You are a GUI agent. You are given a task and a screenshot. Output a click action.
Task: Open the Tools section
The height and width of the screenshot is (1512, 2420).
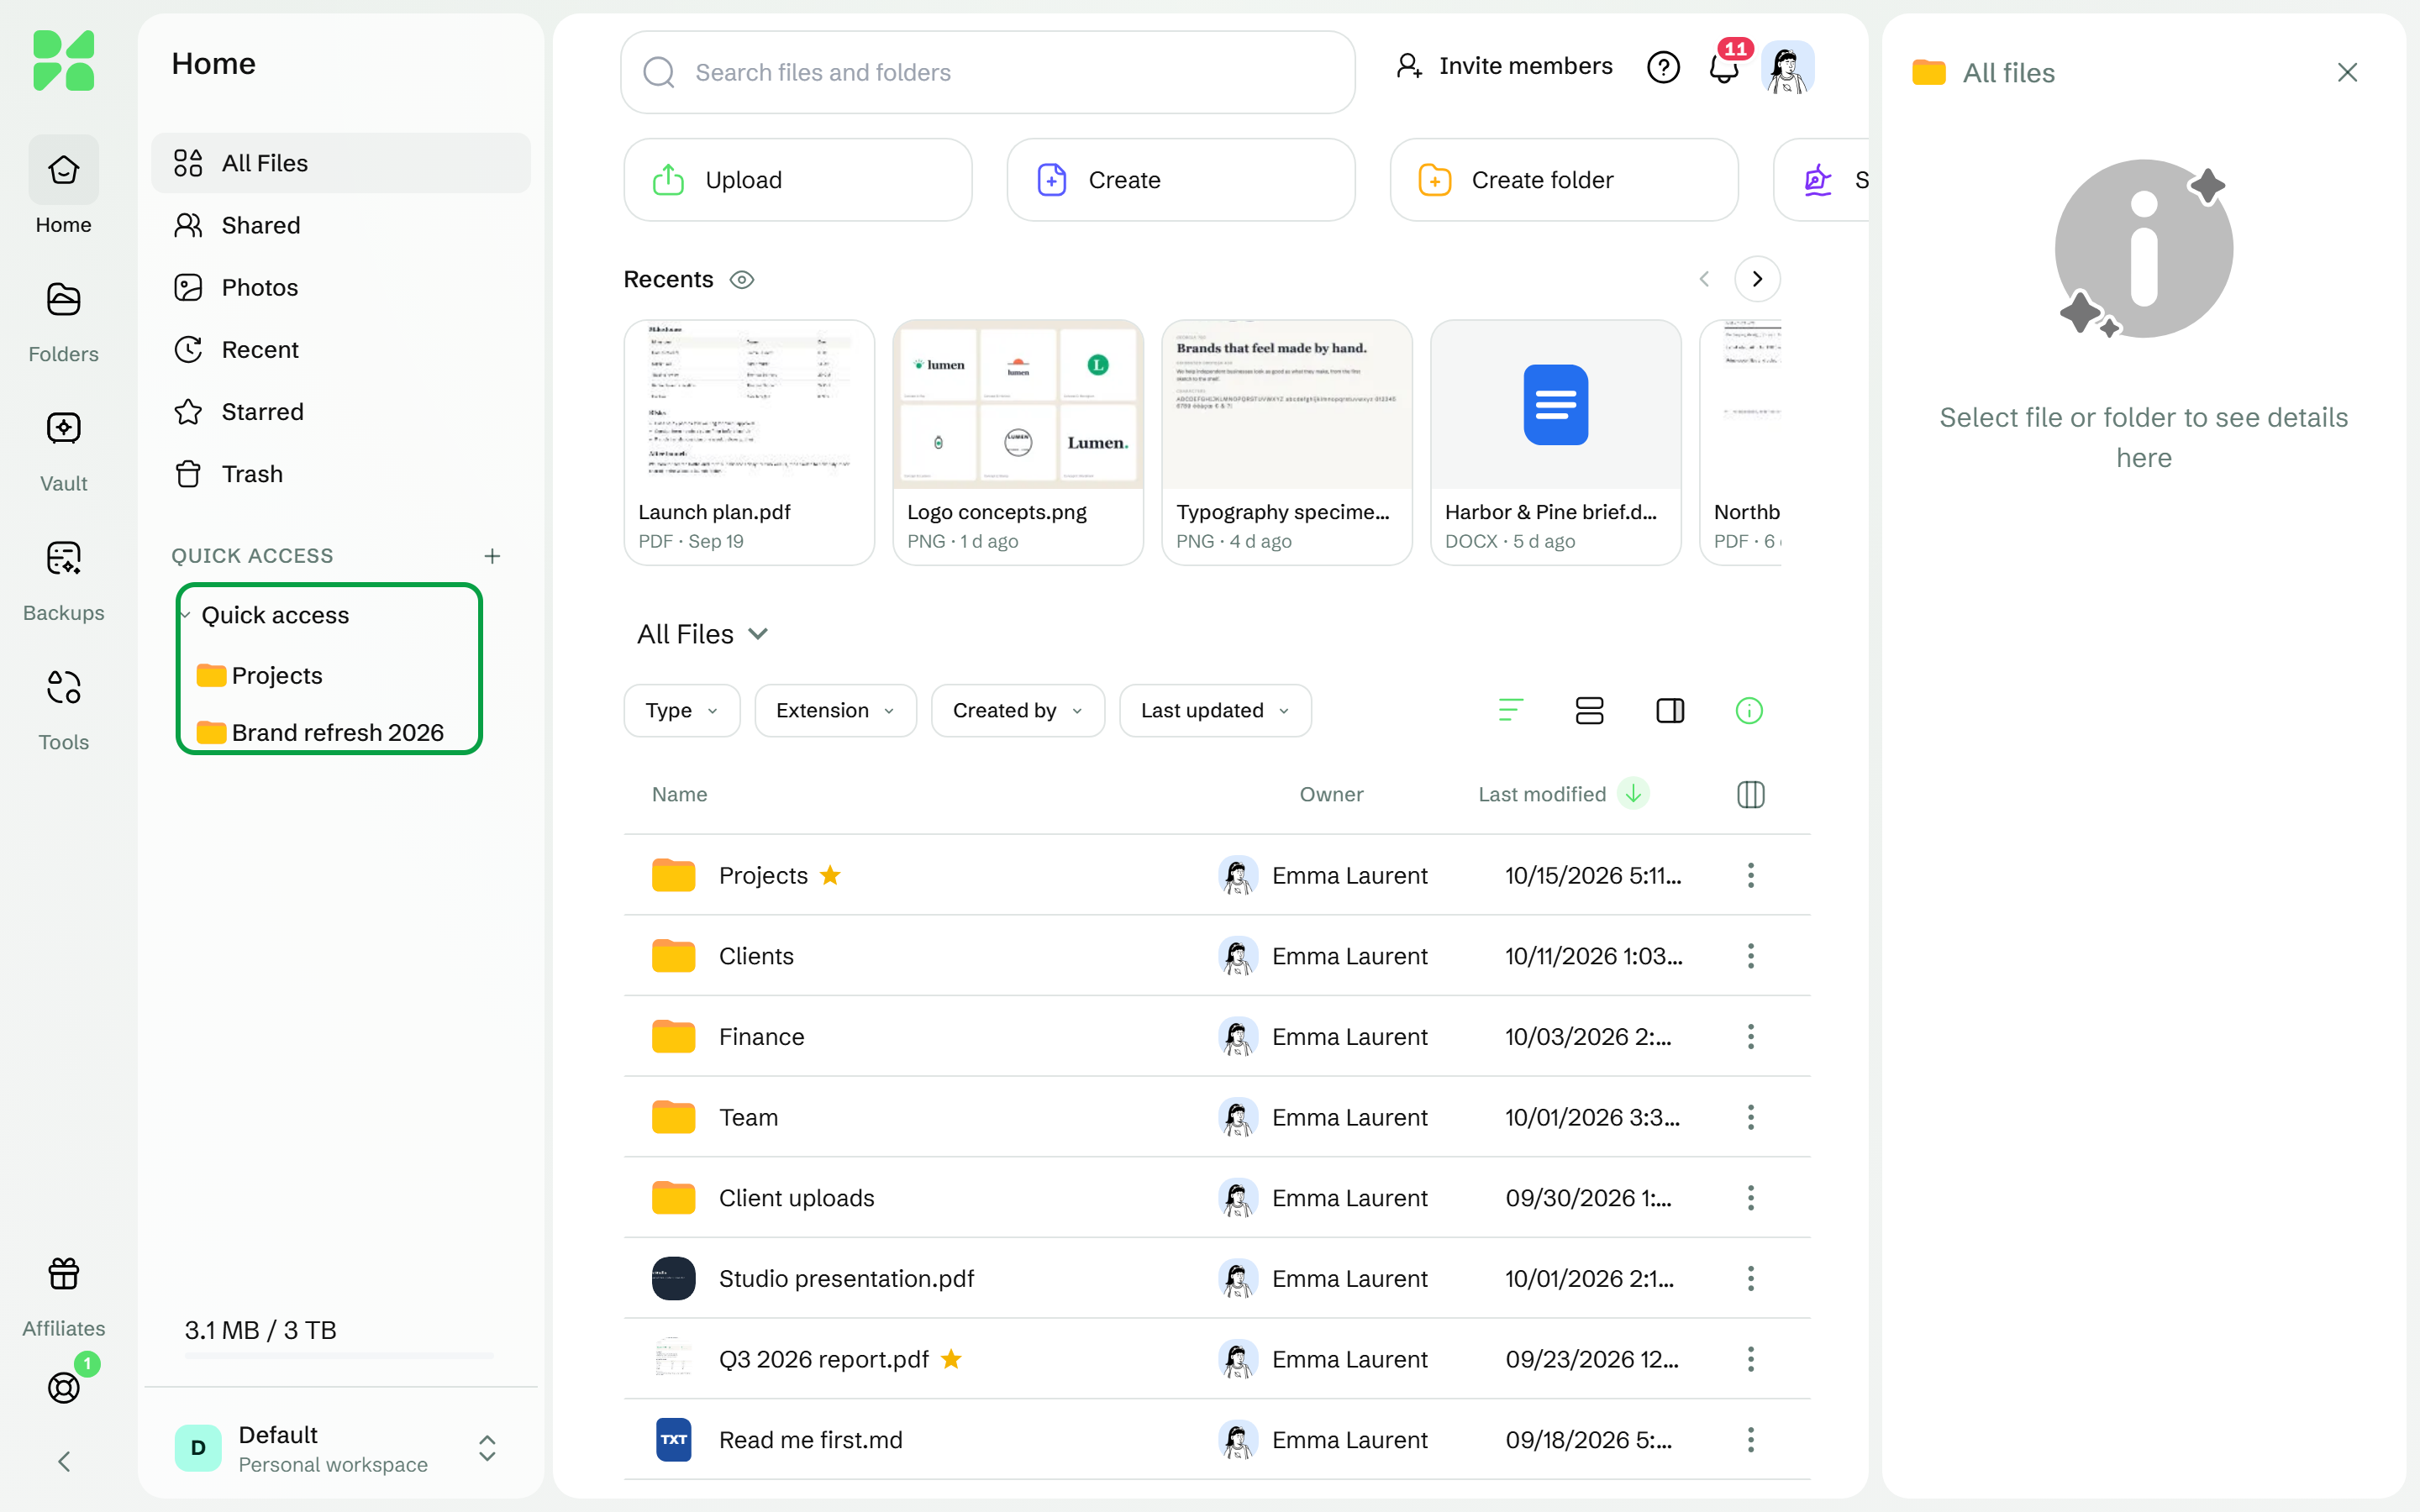[63, 710]
